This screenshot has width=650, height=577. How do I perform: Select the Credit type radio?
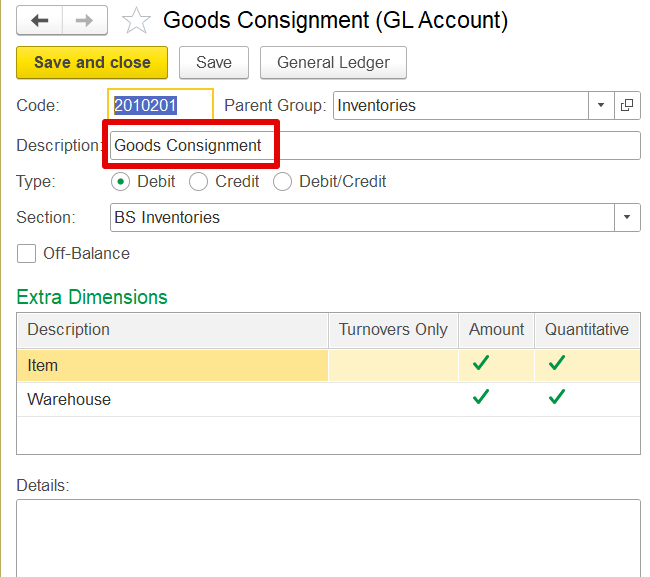pos(198,182)
